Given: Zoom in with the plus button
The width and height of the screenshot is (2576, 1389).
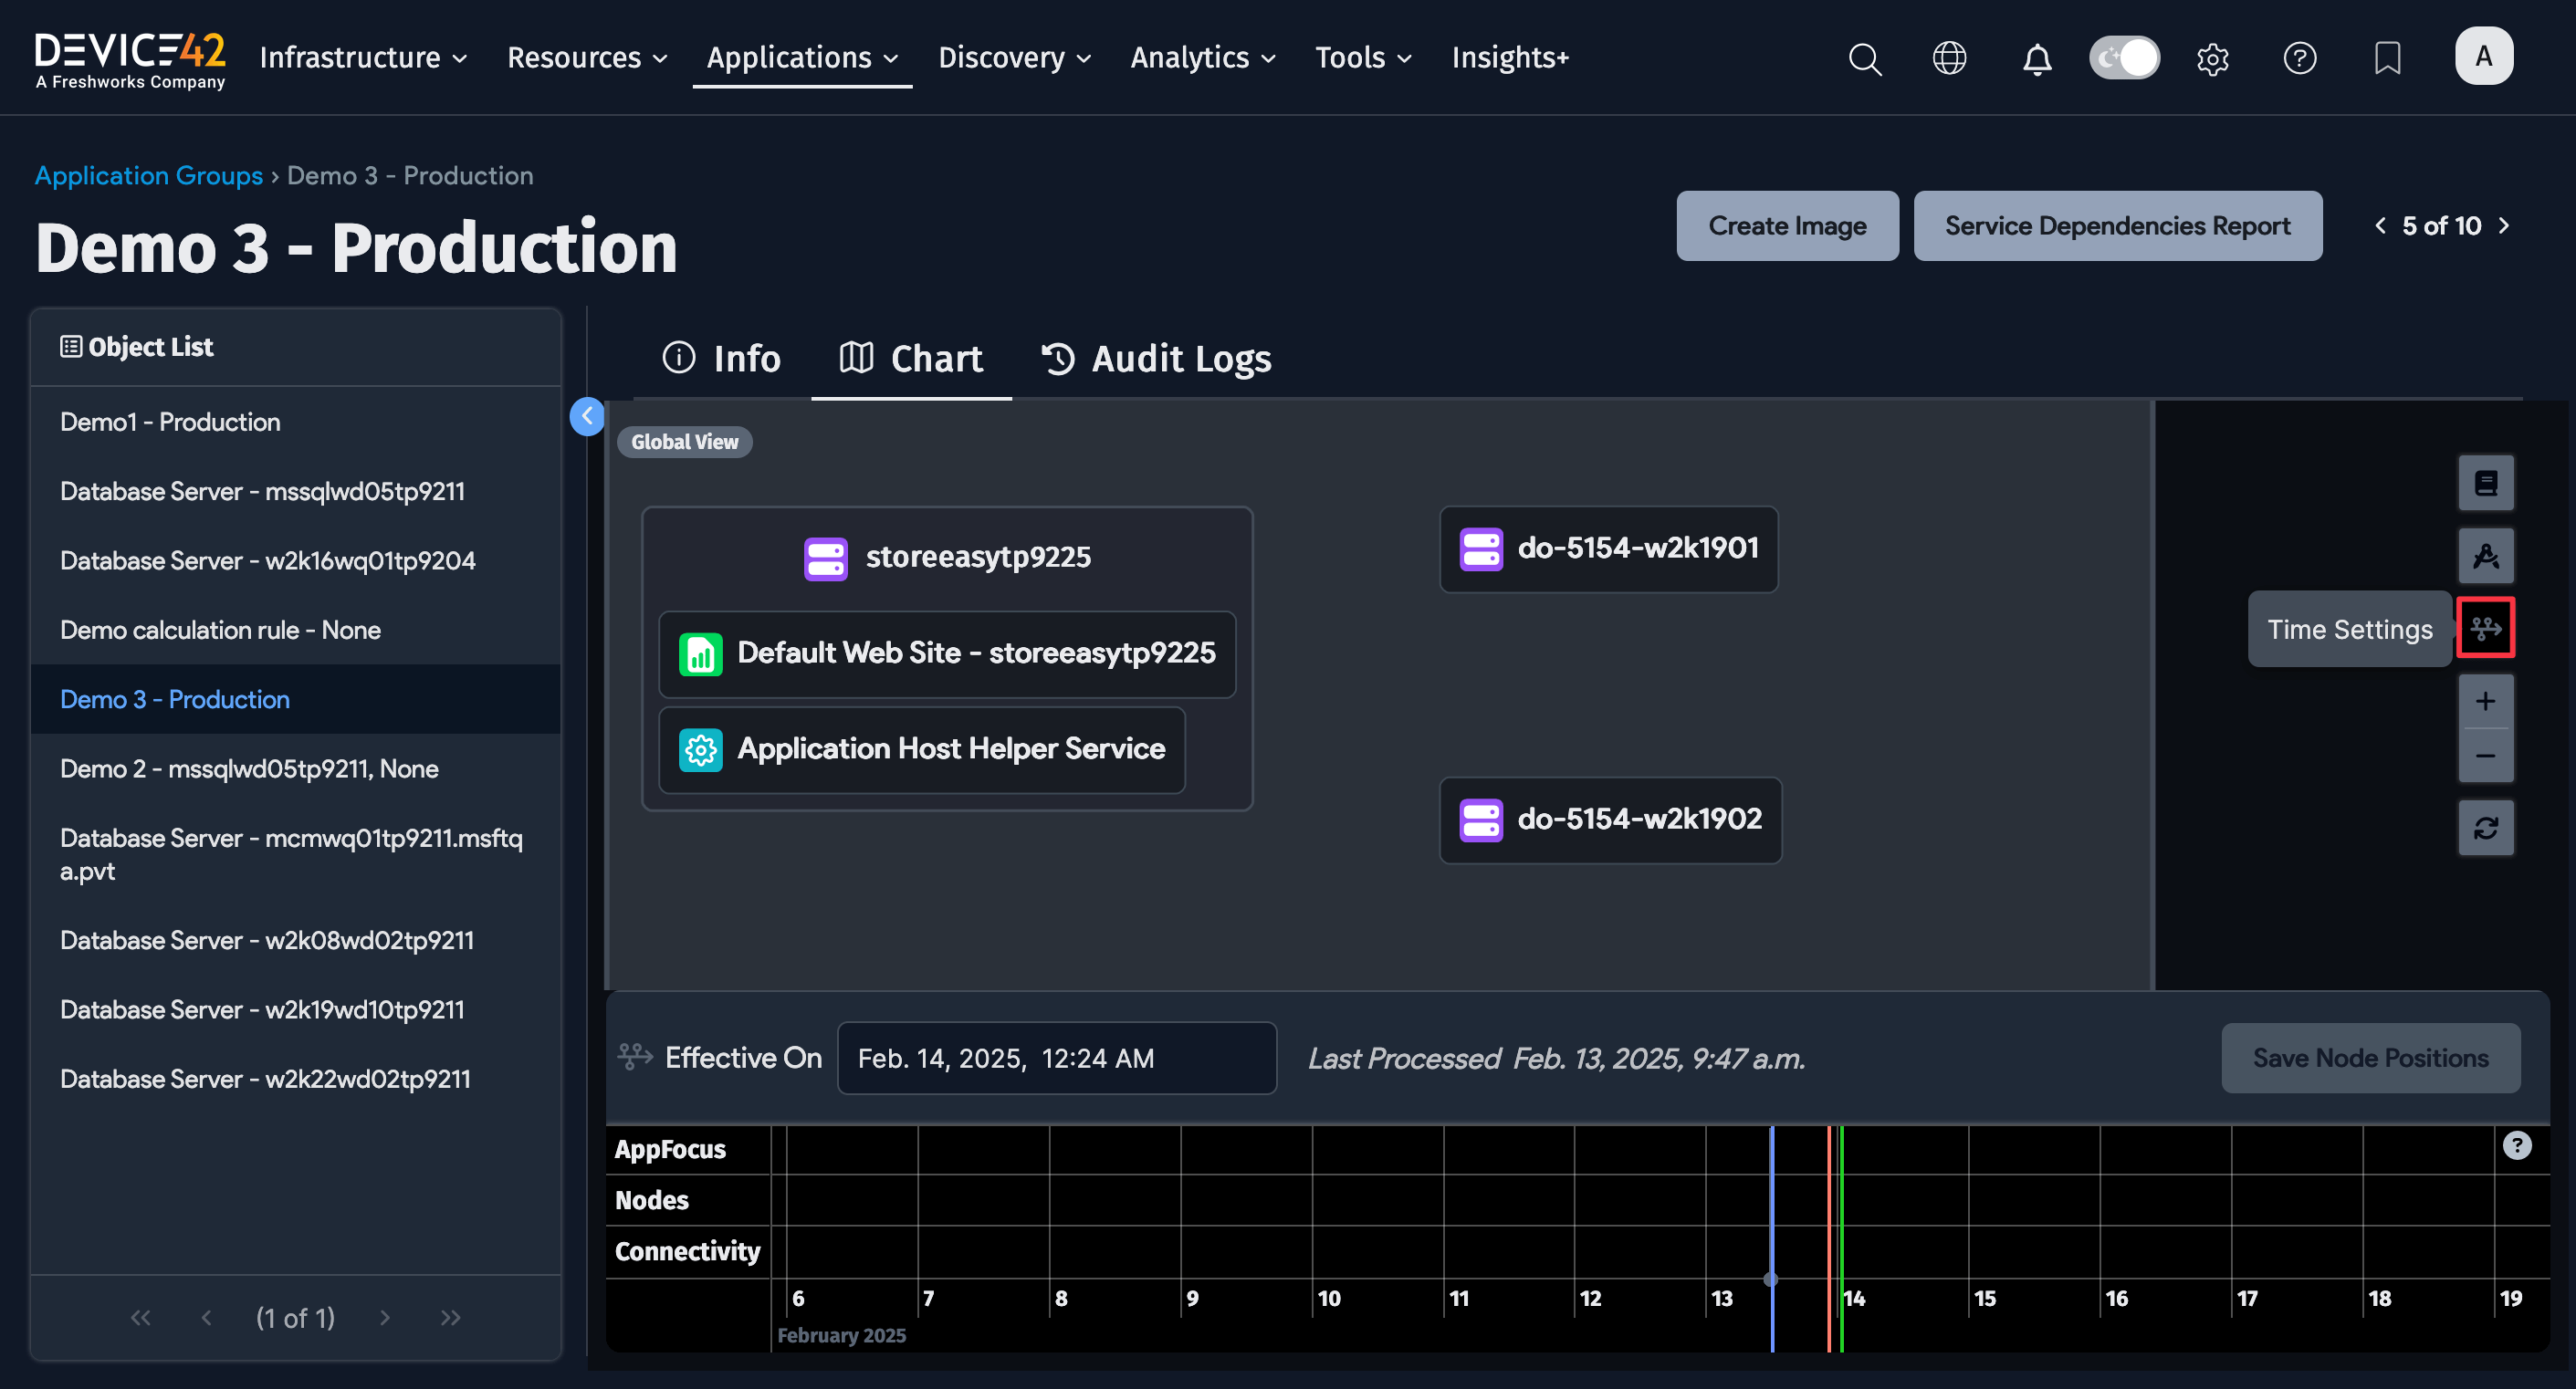Looking at the screenshot, I should 2485,701.
